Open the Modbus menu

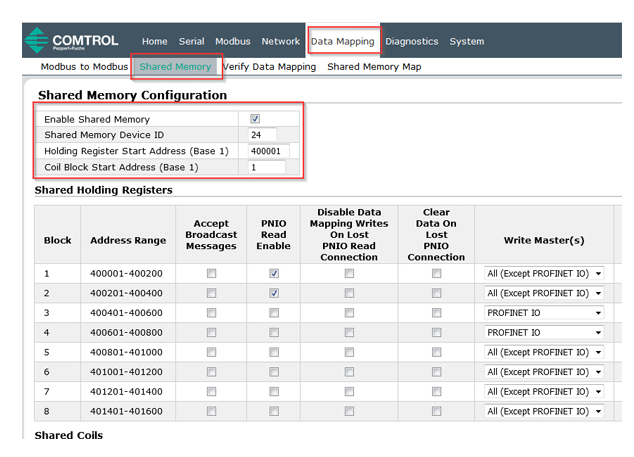click(232, 41)
